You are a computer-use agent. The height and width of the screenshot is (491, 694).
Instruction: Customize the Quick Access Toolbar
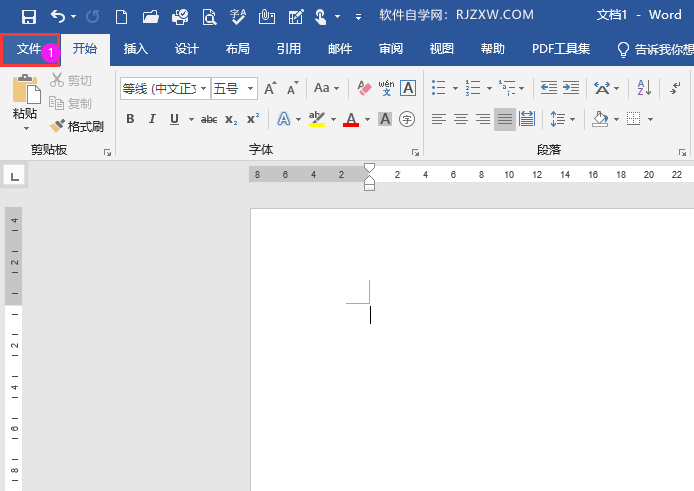358,17
